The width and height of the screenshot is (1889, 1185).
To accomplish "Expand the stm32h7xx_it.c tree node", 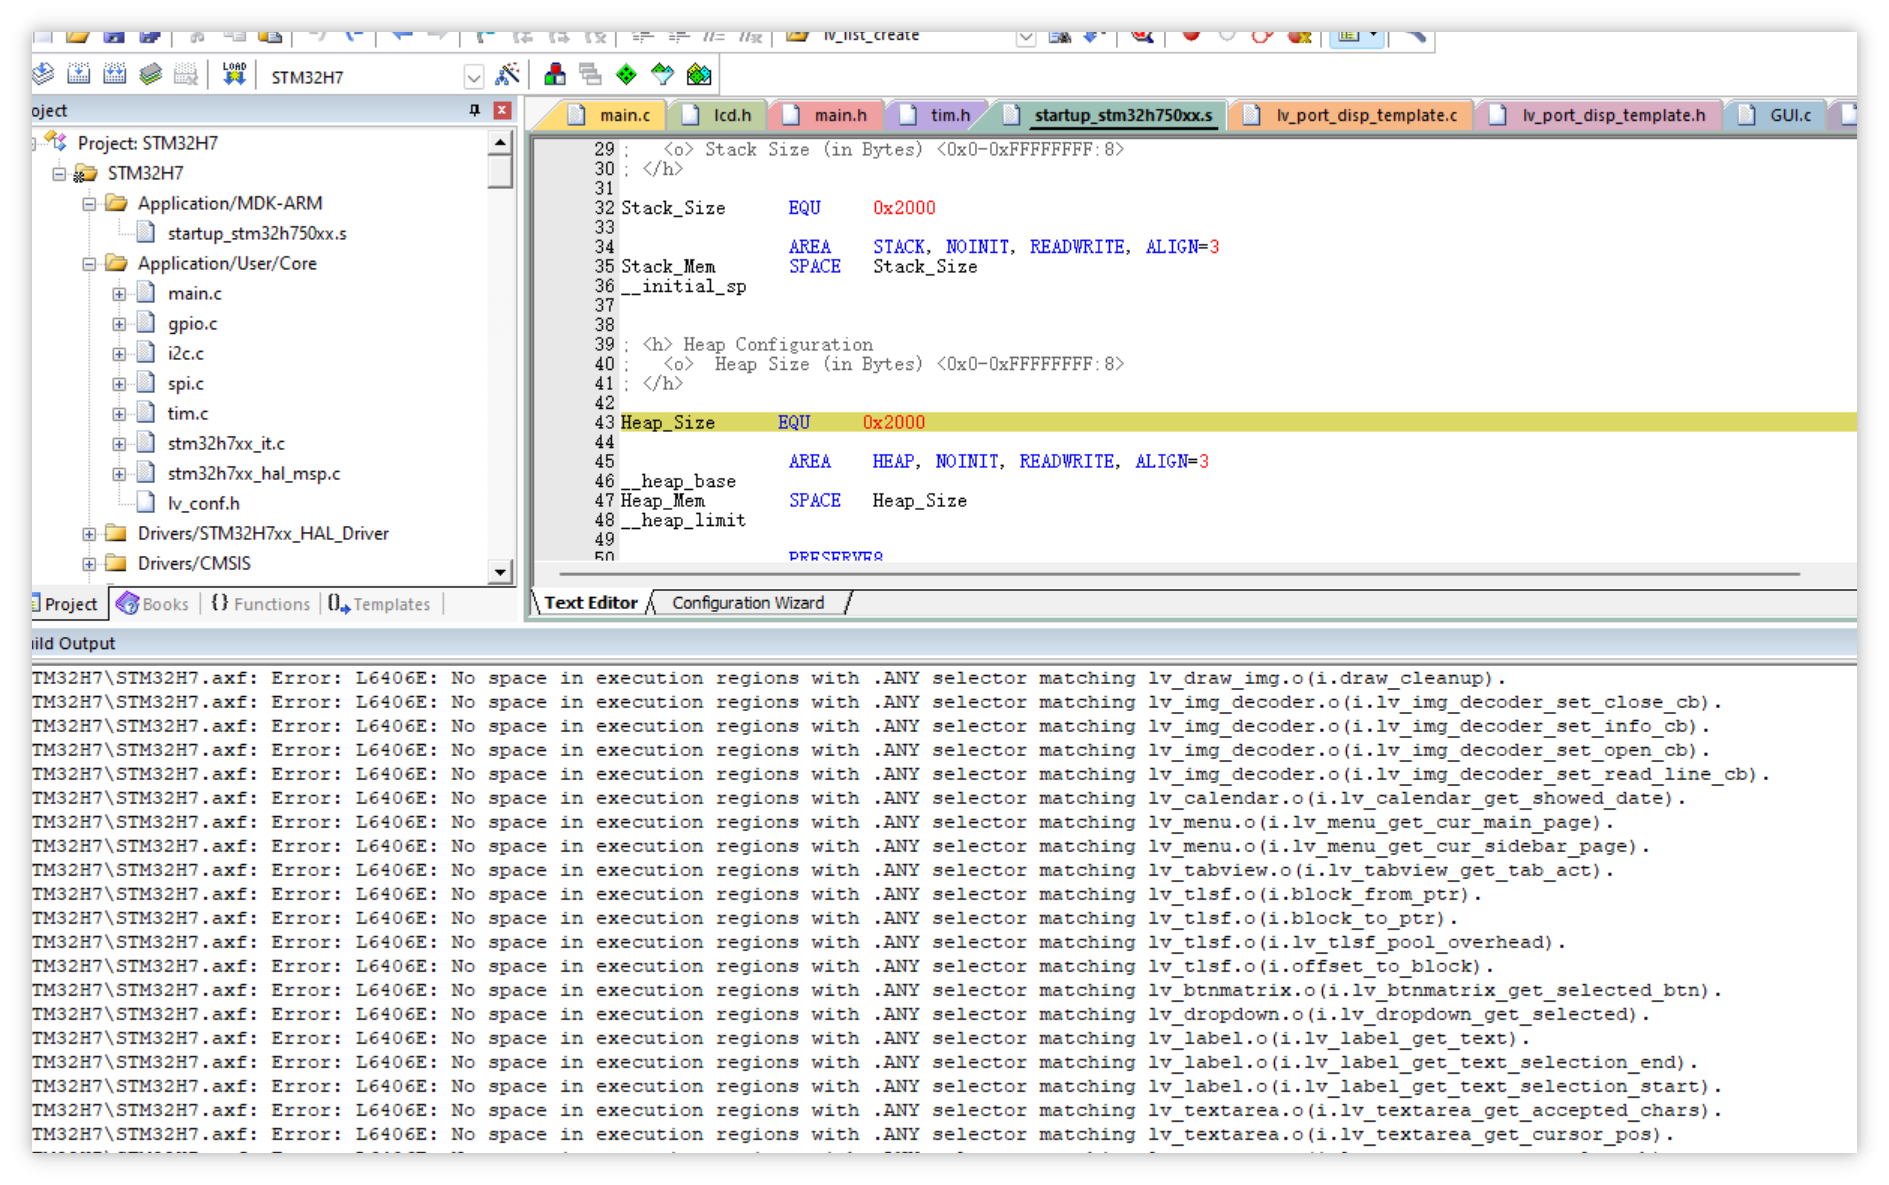I will pyautogui.click(x=119, y=444).
